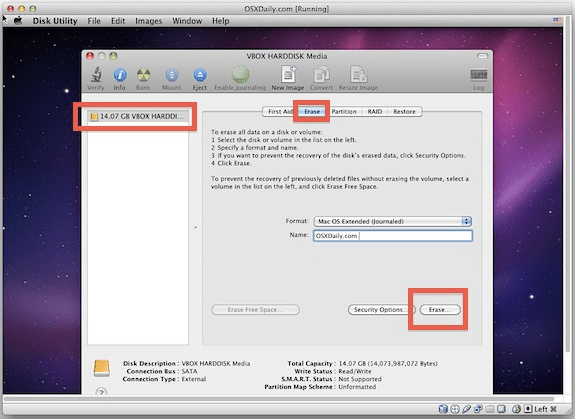
Task: Switch to the Restore tab
Action: click(404, 111)
